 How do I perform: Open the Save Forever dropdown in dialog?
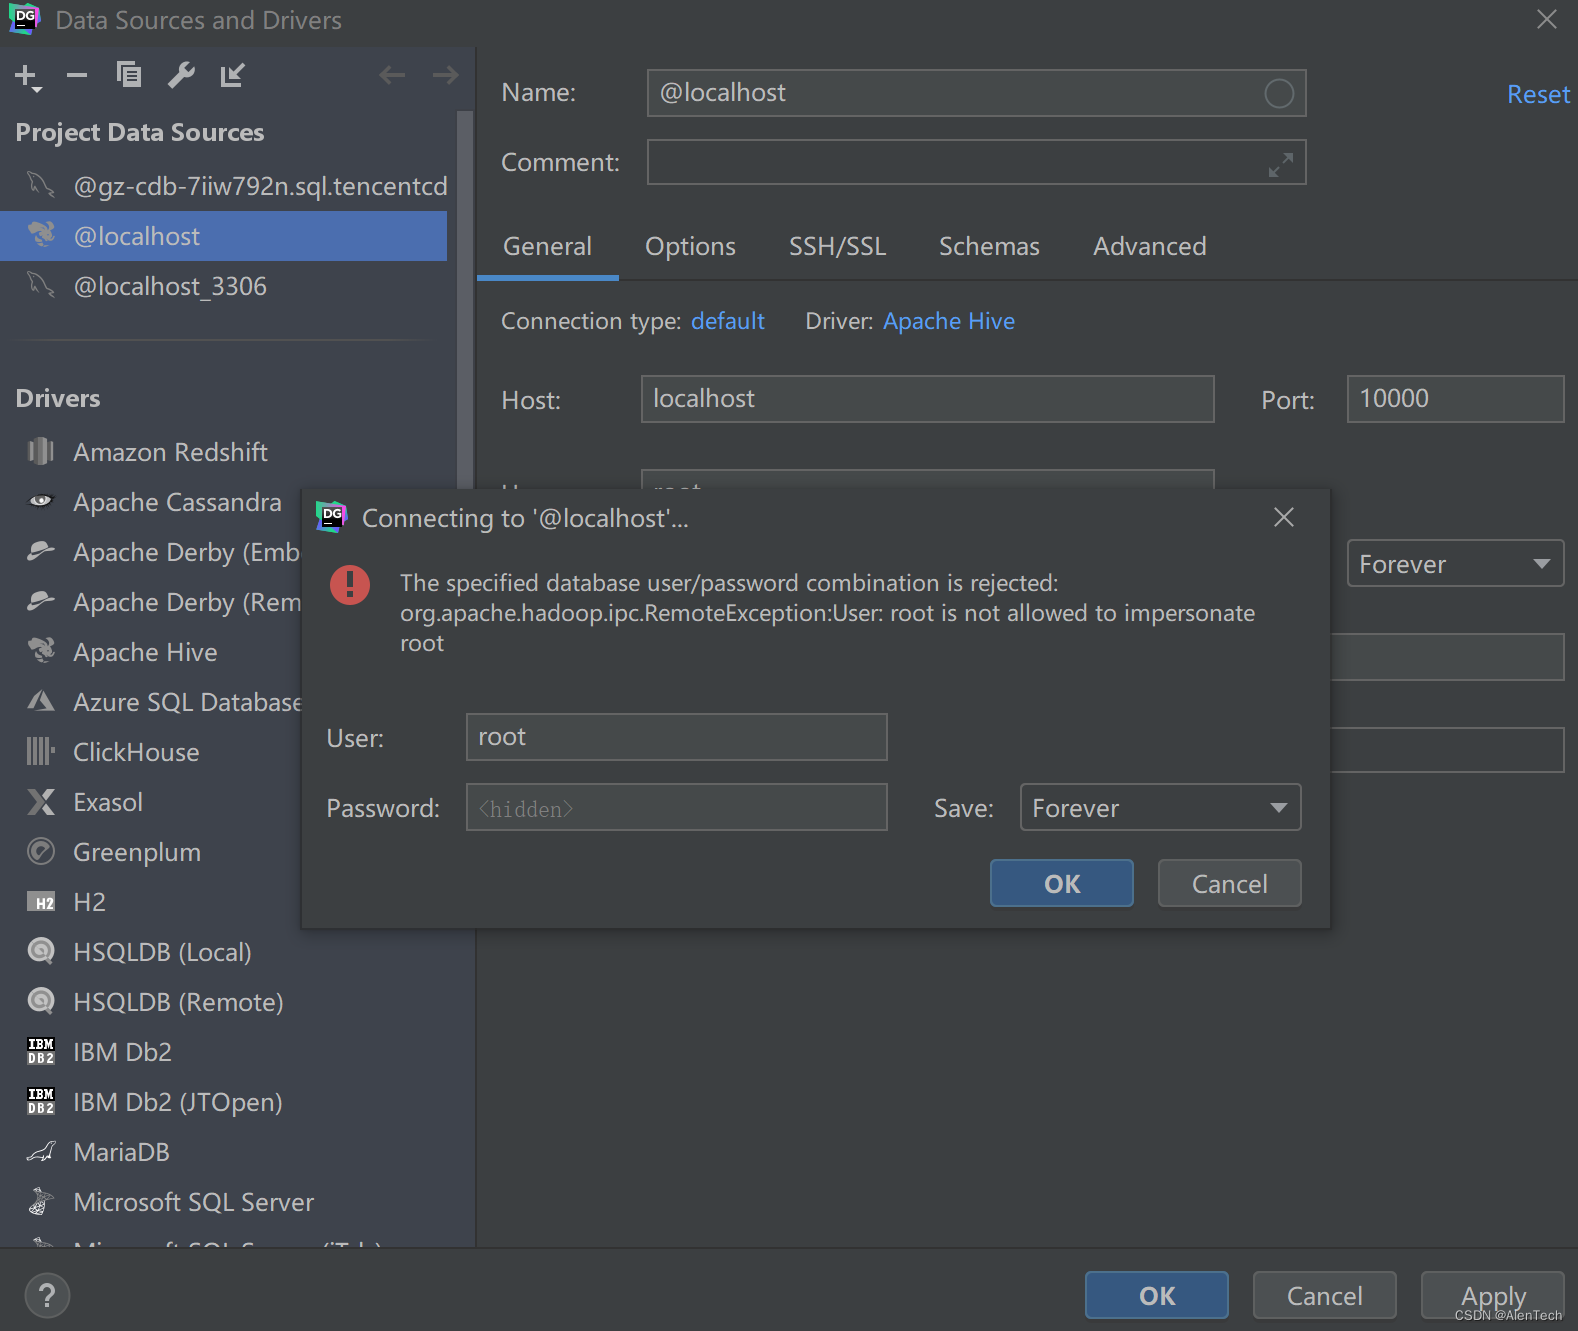point(1160,807)
